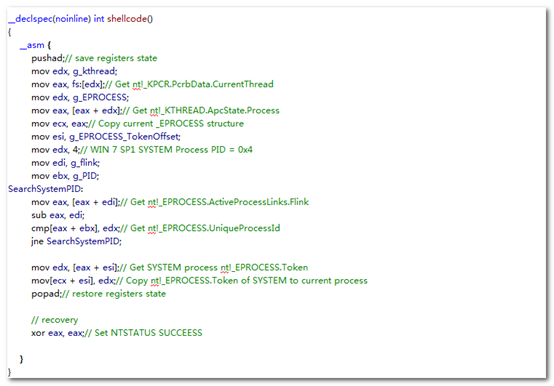Click the 'mov edx, [eax + esi]' instruction
The image size is (554, 386).
[x=75, y=267]
